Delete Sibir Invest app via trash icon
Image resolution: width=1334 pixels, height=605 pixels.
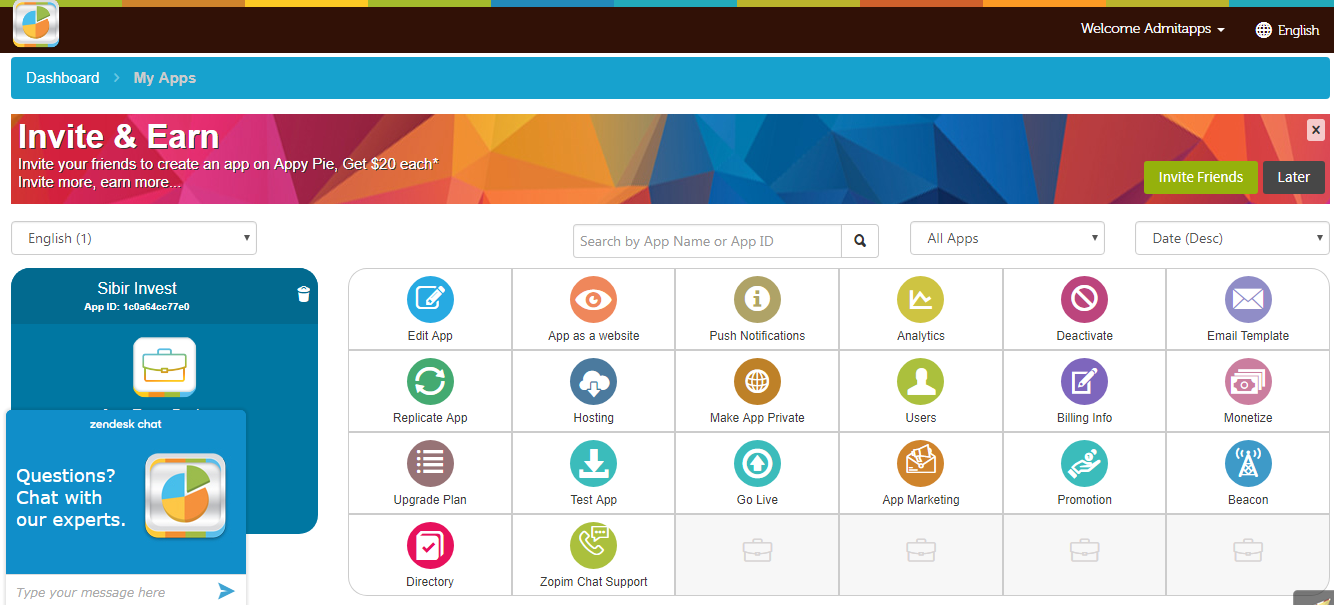(x=304, y=293)
